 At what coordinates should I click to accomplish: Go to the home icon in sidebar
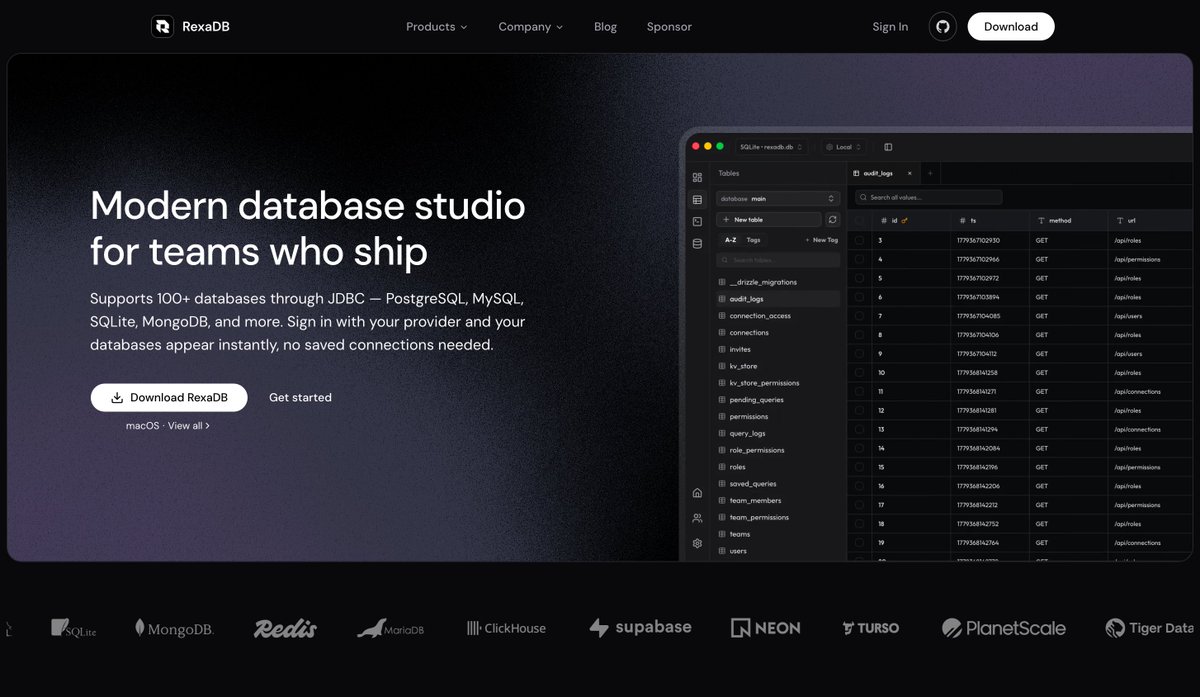(697, 493)
